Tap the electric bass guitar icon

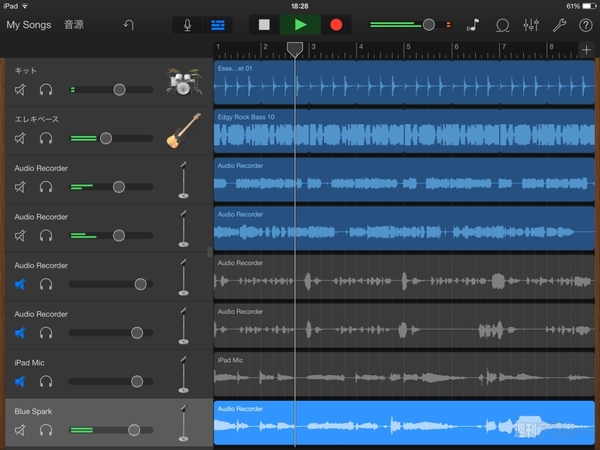[183, 131]
